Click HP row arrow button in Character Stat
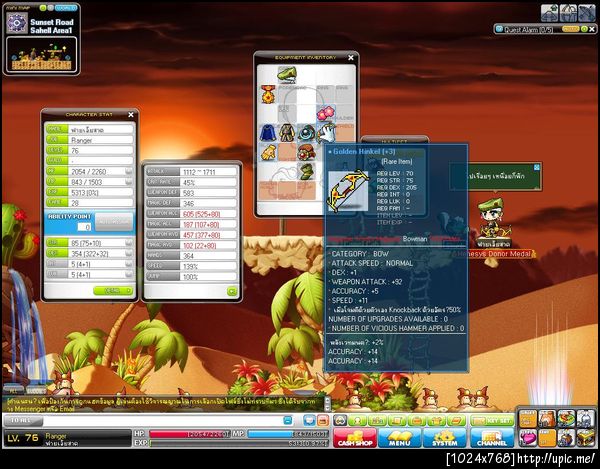Image resolution: width=600 pixels, height=469 pixels. point(129,171)
